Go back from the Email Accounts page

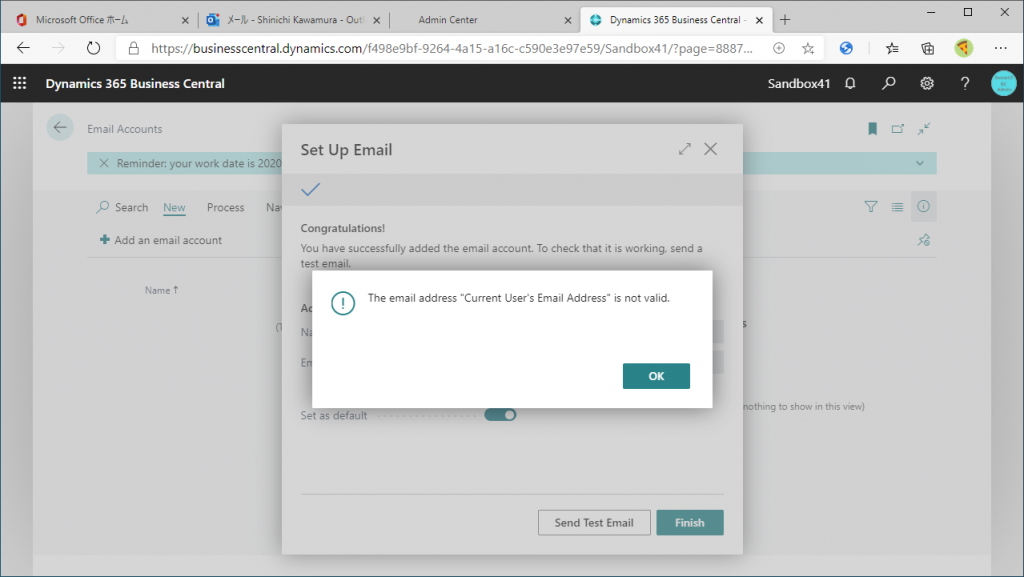point(60,127)
